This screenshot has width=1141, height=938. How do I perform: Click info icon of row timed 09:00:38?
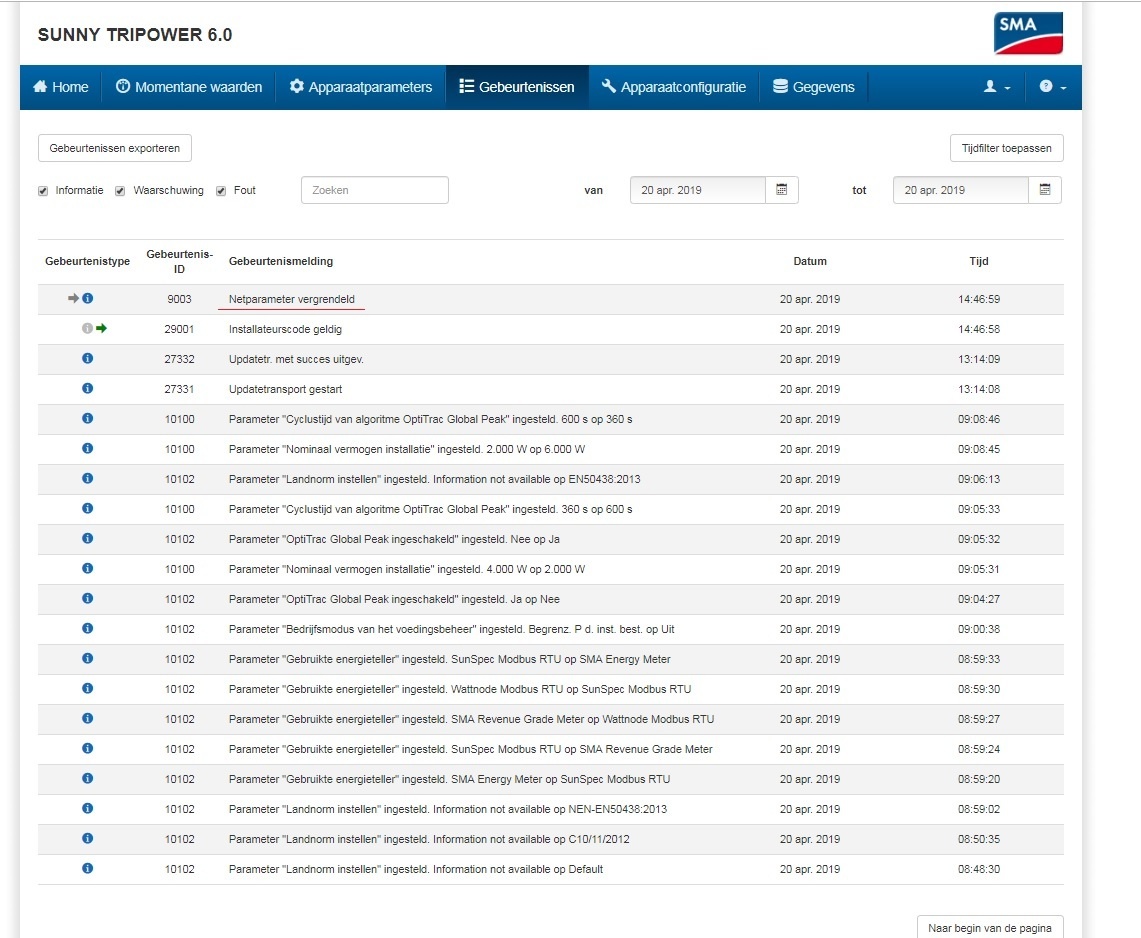click(87, 628)
